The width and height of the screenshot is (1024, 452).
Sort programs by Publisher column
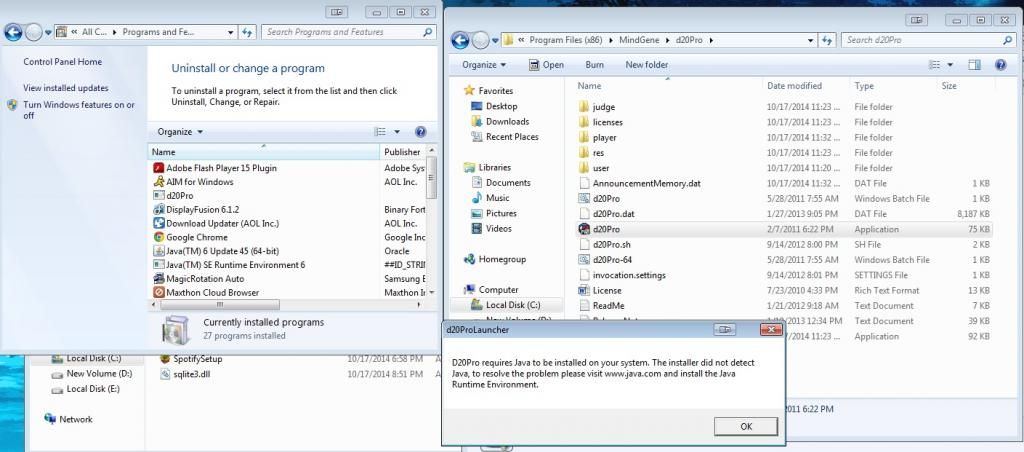402,152
